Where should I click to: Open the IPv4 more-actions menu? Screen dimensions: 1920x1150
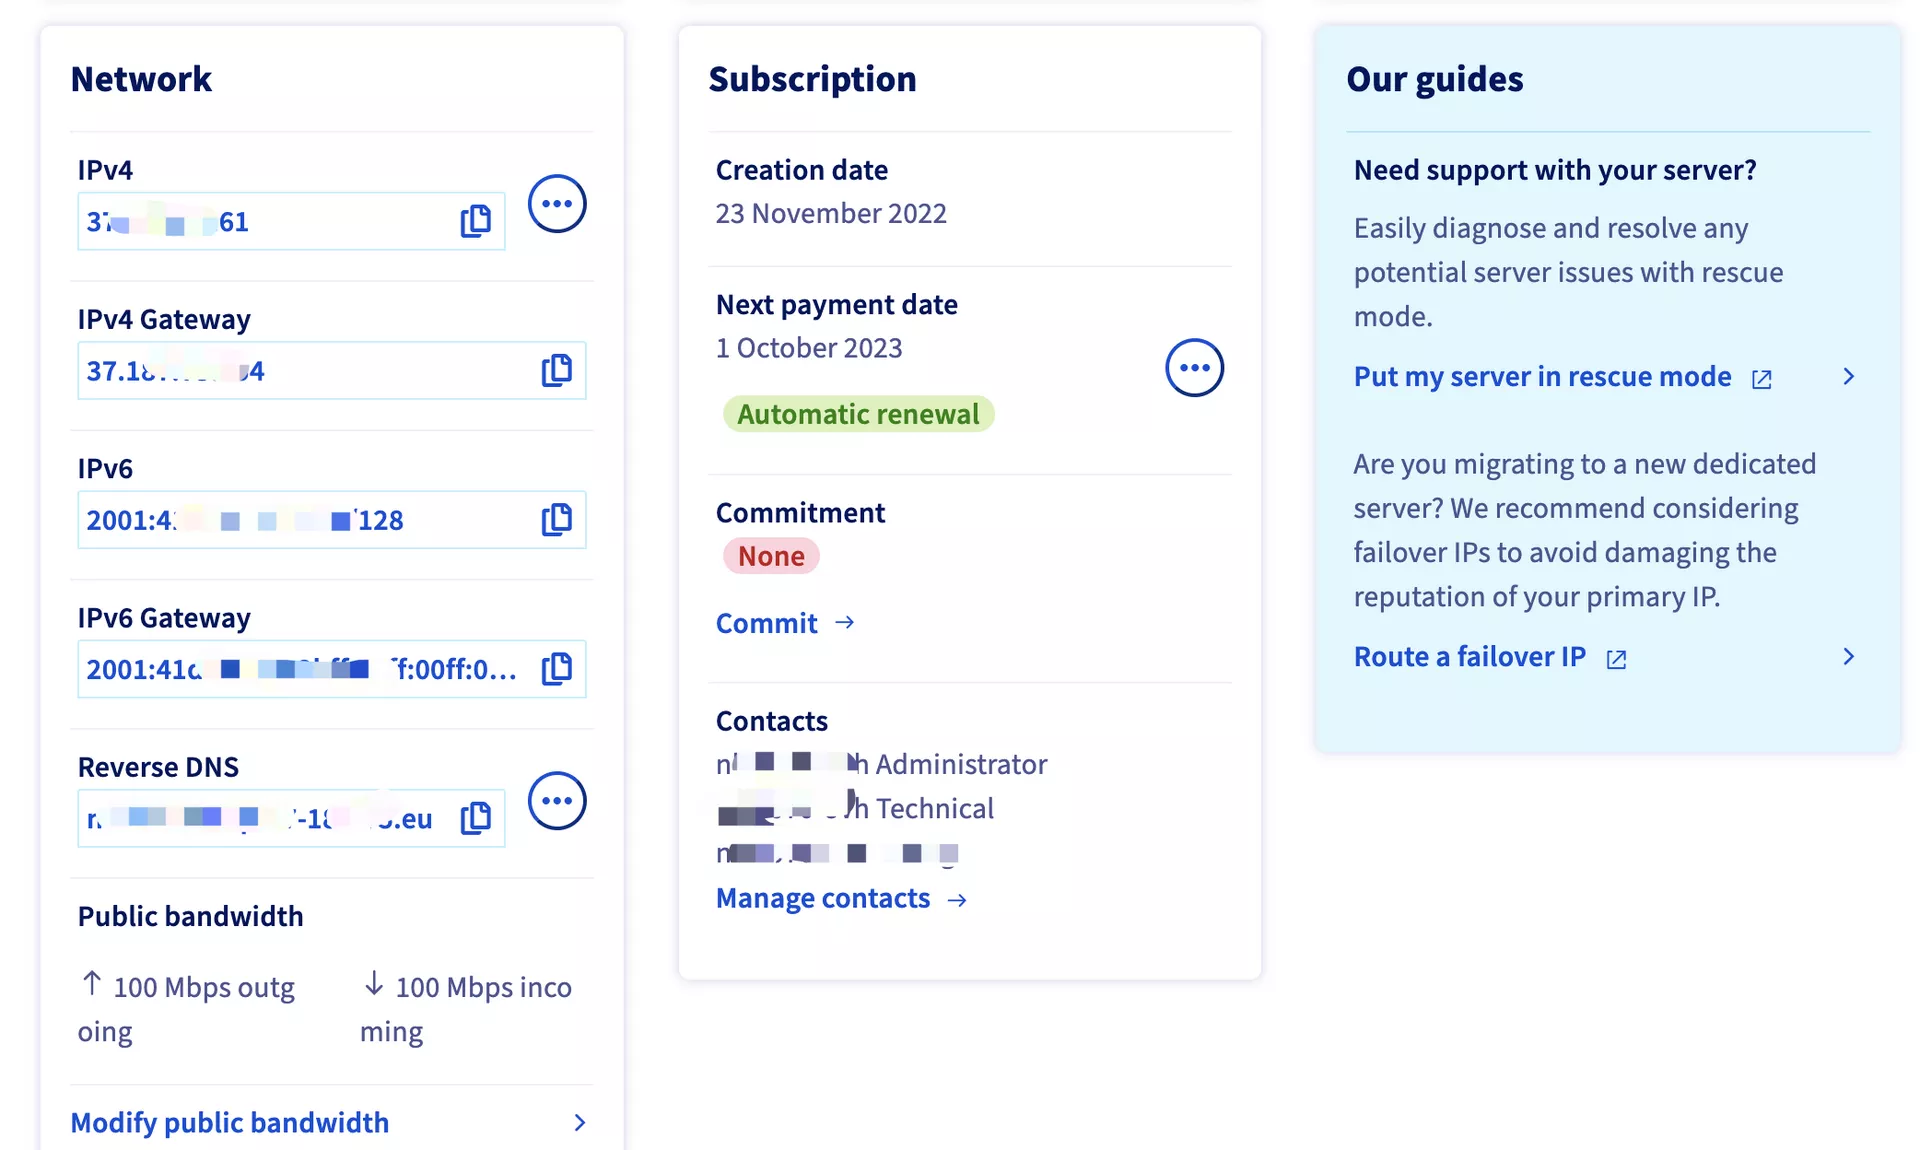[557, 204]
